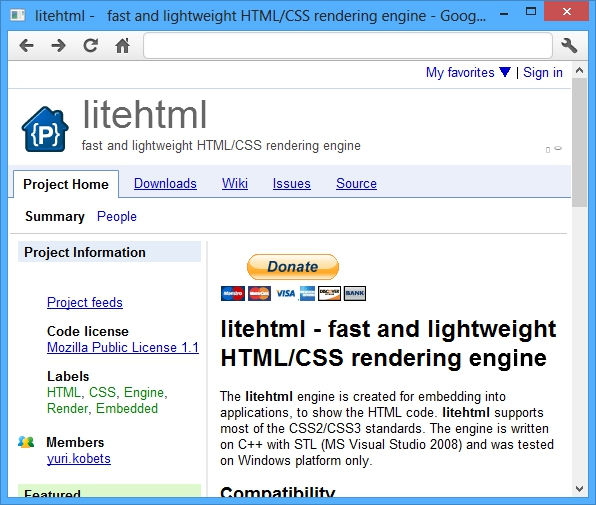The image size is (596, 505).
Task: Click the HTML label
Action: [63, 392]
